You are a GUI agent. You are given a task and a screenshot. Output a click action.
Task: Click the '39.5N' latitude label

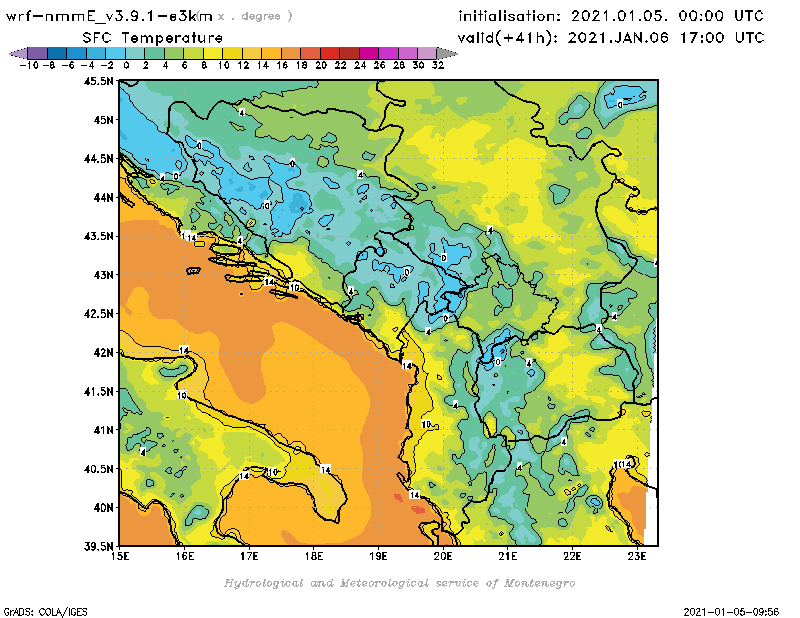(x=98, y=546)
